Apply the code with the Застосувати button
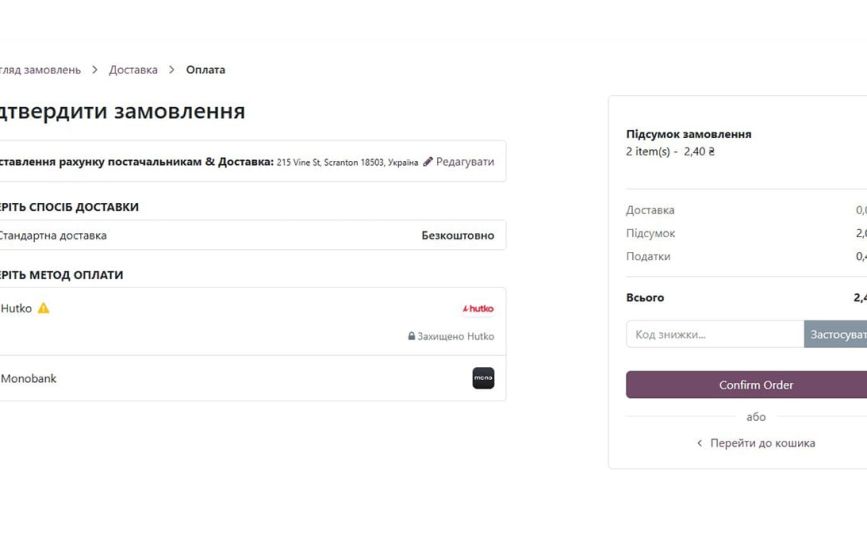The width and height of the screenshot is (867, 540). (837, 334)
